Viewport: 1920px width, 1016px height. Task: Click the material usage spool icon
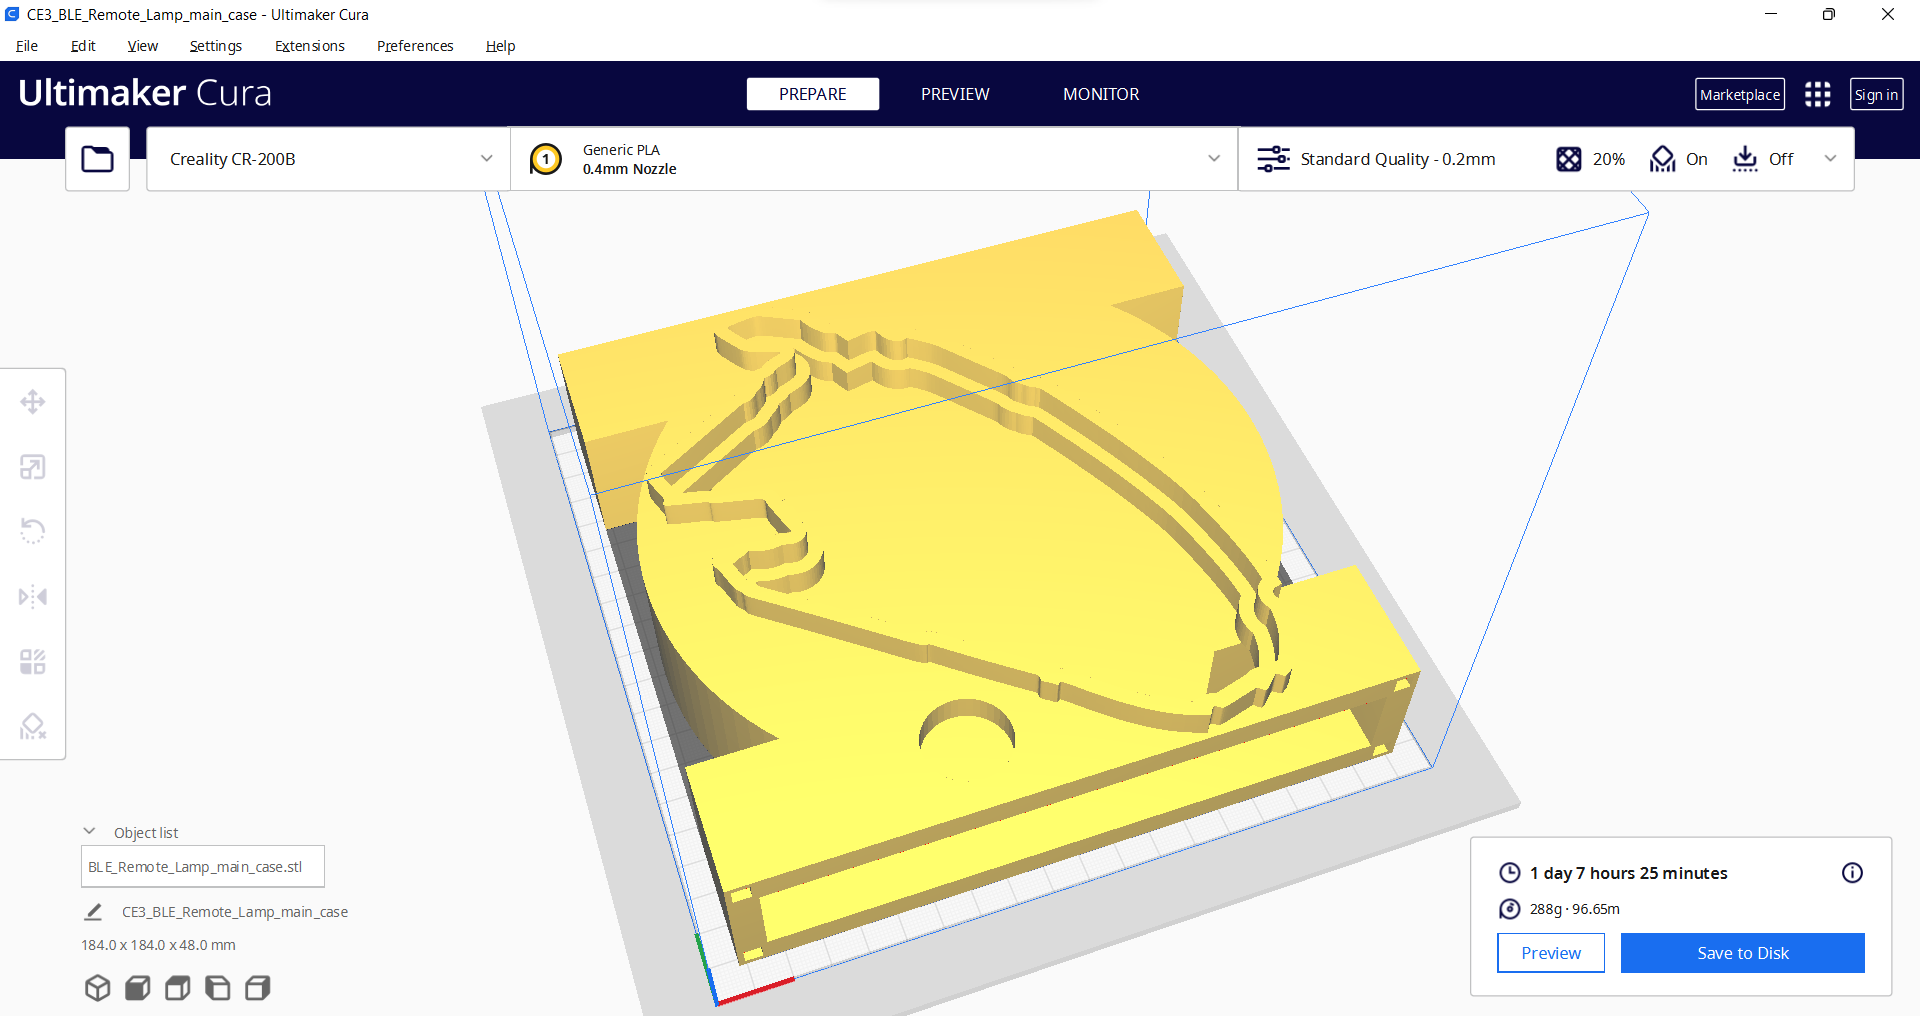tap(1510, 909)
